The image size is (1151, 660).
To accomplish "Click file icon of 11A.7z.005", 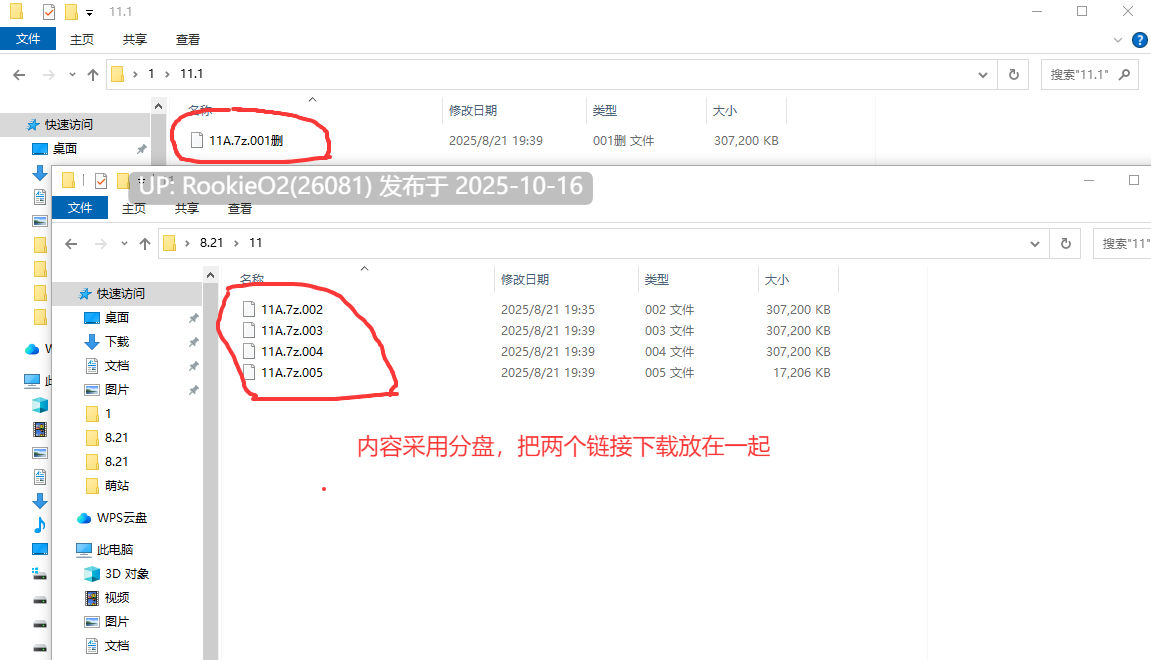I will 249,372.
